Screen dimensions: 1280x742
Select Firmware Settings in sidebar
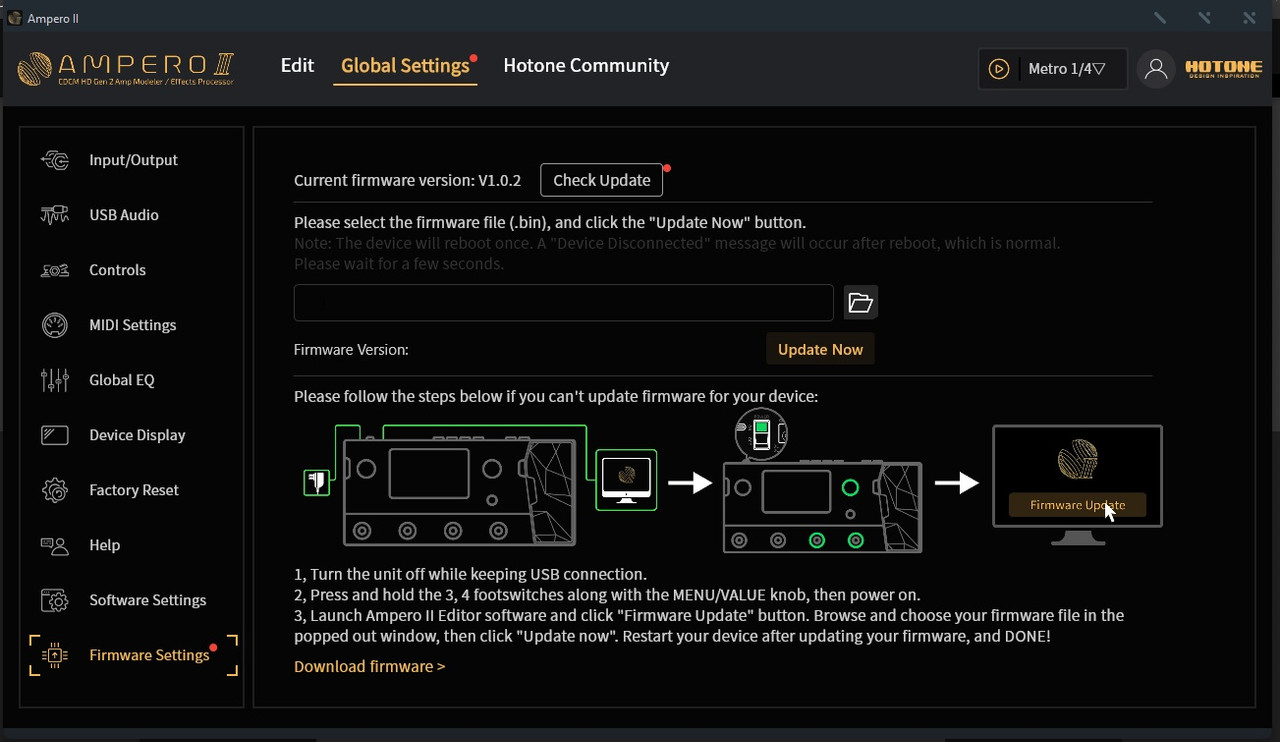tap(134, 655)
